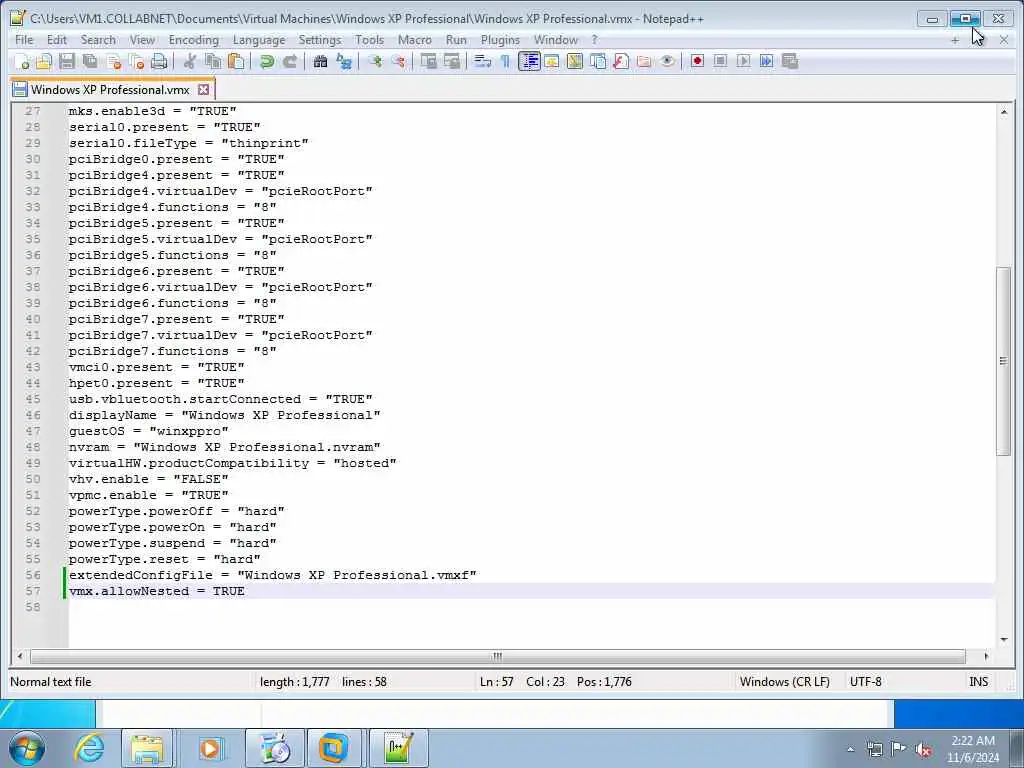The height and width of the screenshot is (768, 1024).
Task: Toggle synchronized horizontal scrolling
Action: click(452, 61)
